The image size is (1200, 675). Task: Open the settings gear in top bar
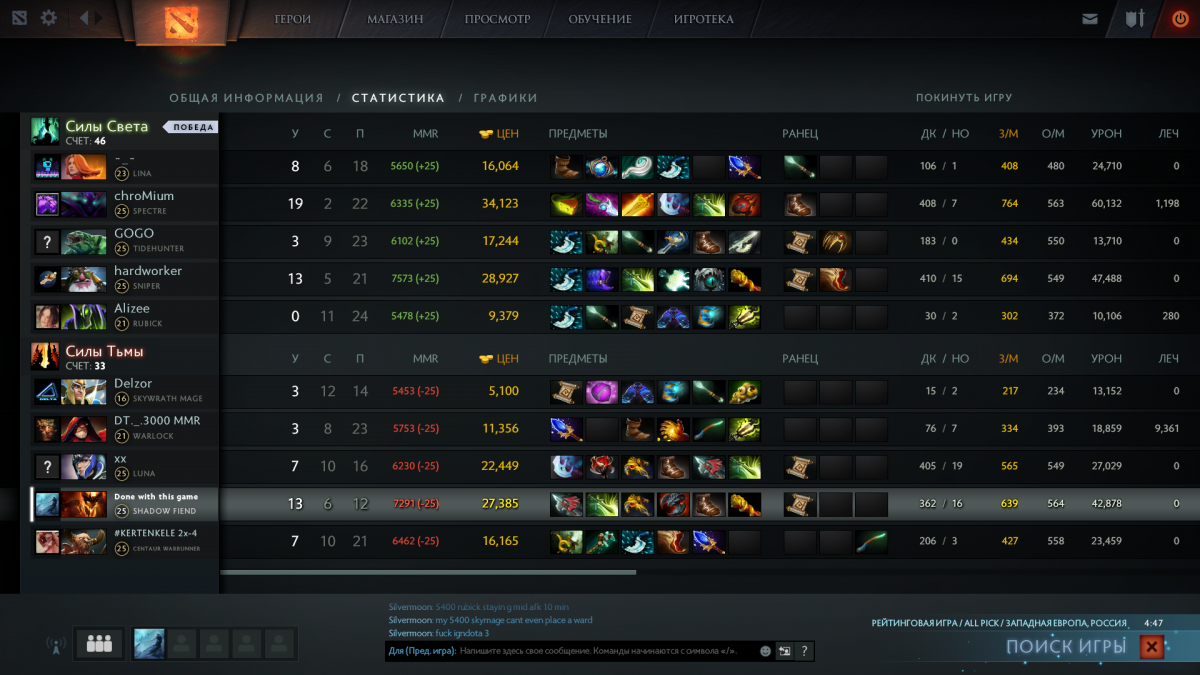[48, 18]
